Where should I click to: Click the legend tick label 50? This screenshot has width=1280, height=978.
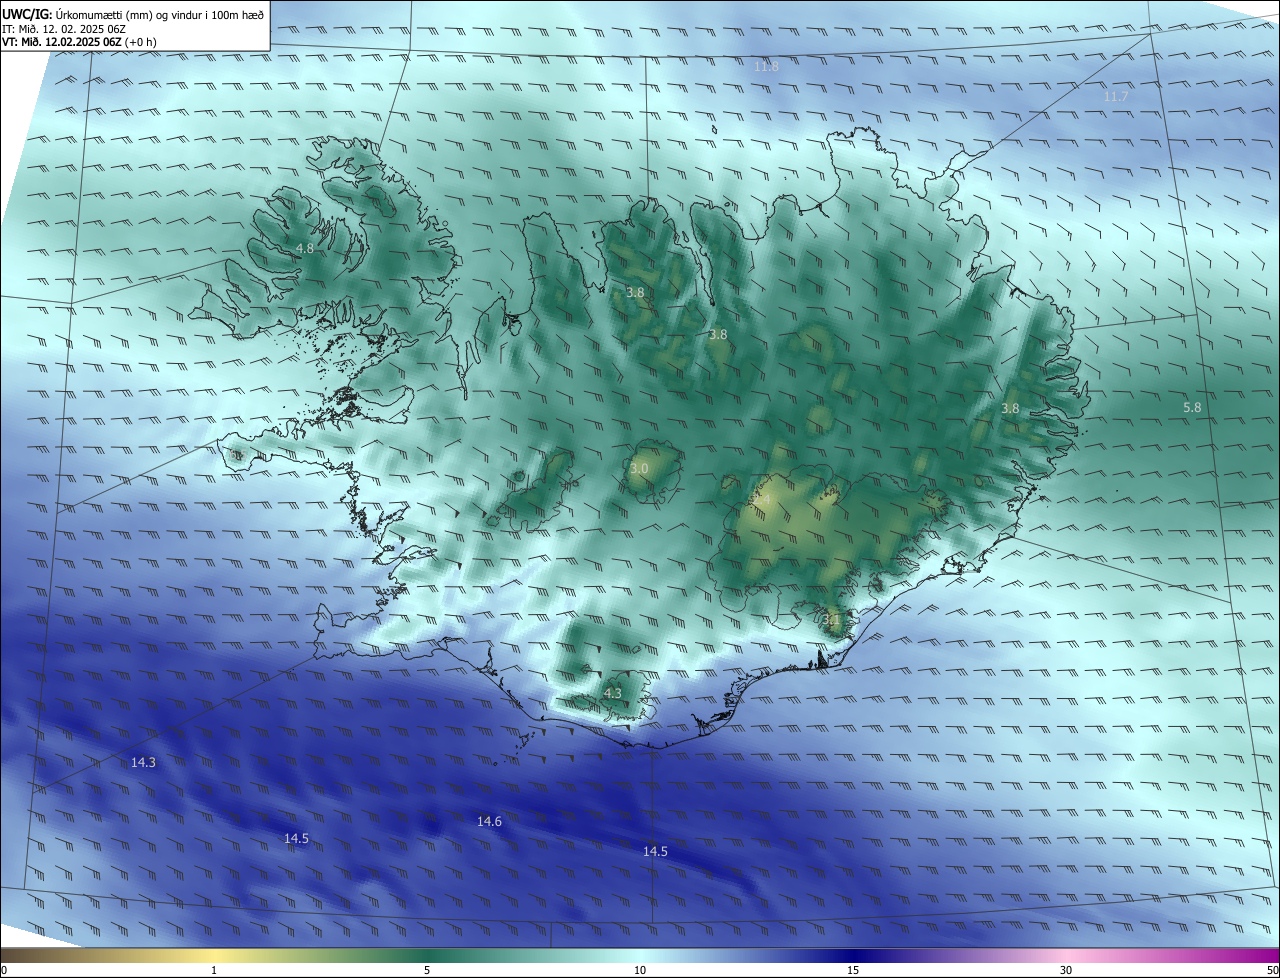[x=1272, y=970]
